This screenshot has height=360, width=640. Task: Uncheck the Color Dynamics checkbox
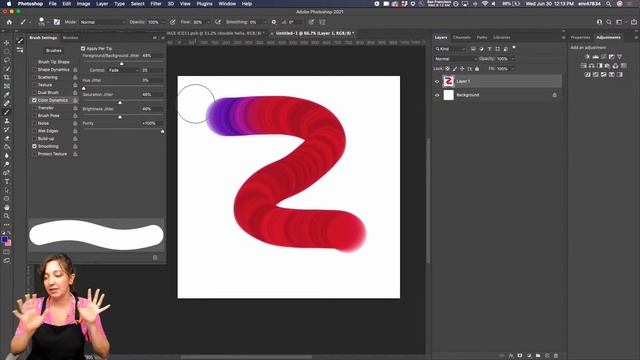[x=34, y=100]
